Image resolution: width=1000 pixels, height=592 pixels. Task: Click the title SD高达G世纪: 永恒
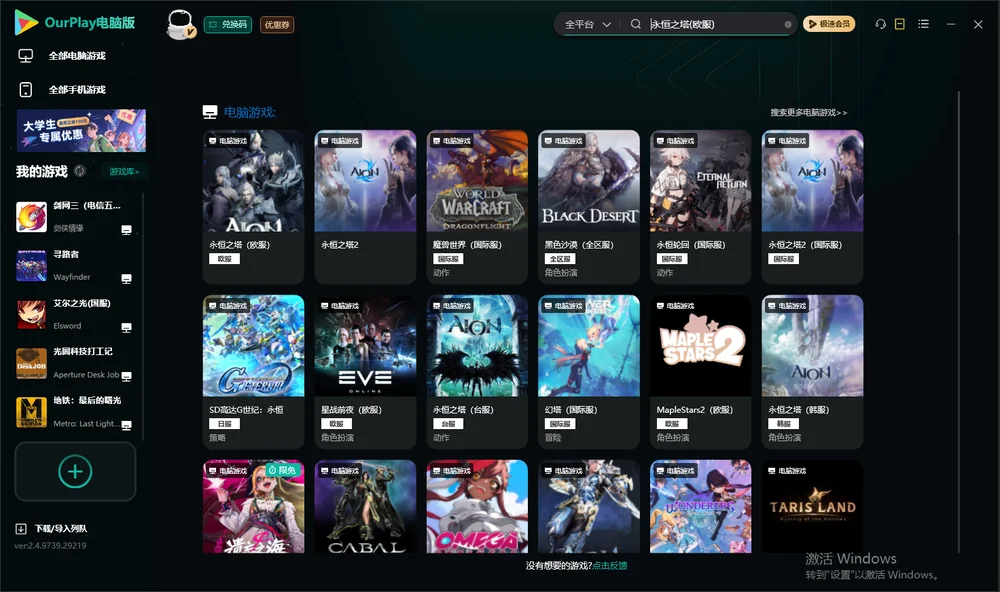point(247,410)
